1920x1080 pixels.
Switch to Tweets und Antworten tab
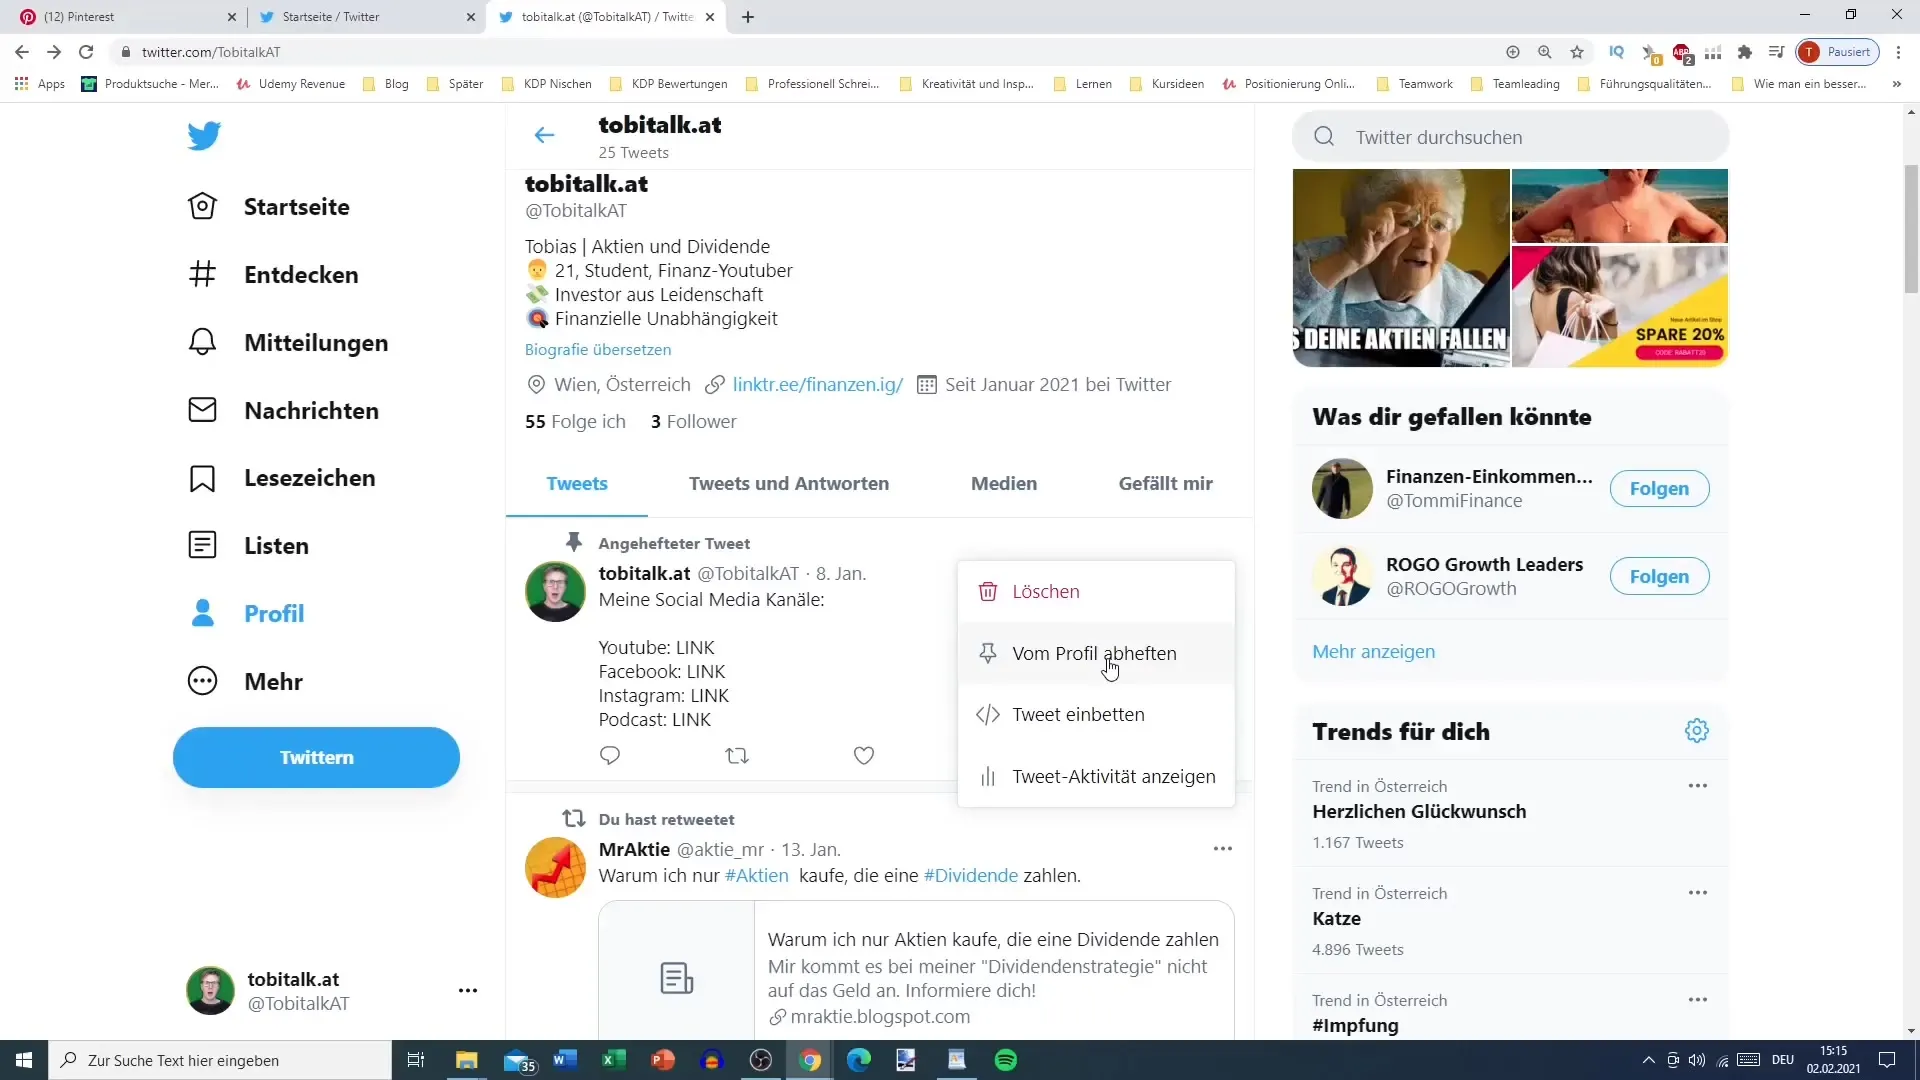click(x=789, y=484)
